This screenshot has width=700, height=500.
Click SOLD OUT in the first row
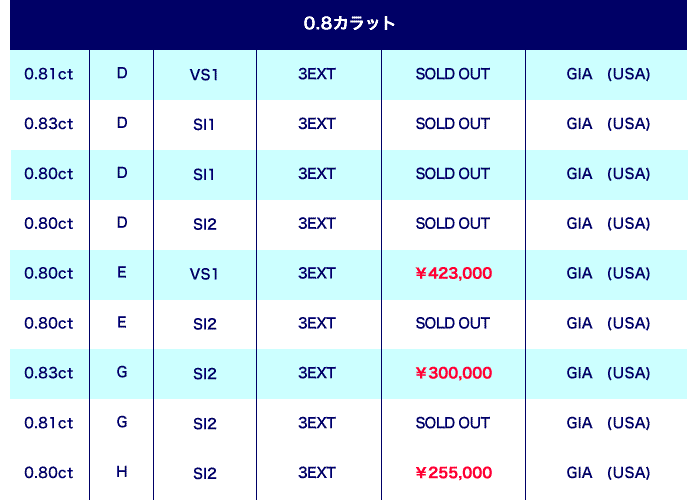tap(453, 74)
